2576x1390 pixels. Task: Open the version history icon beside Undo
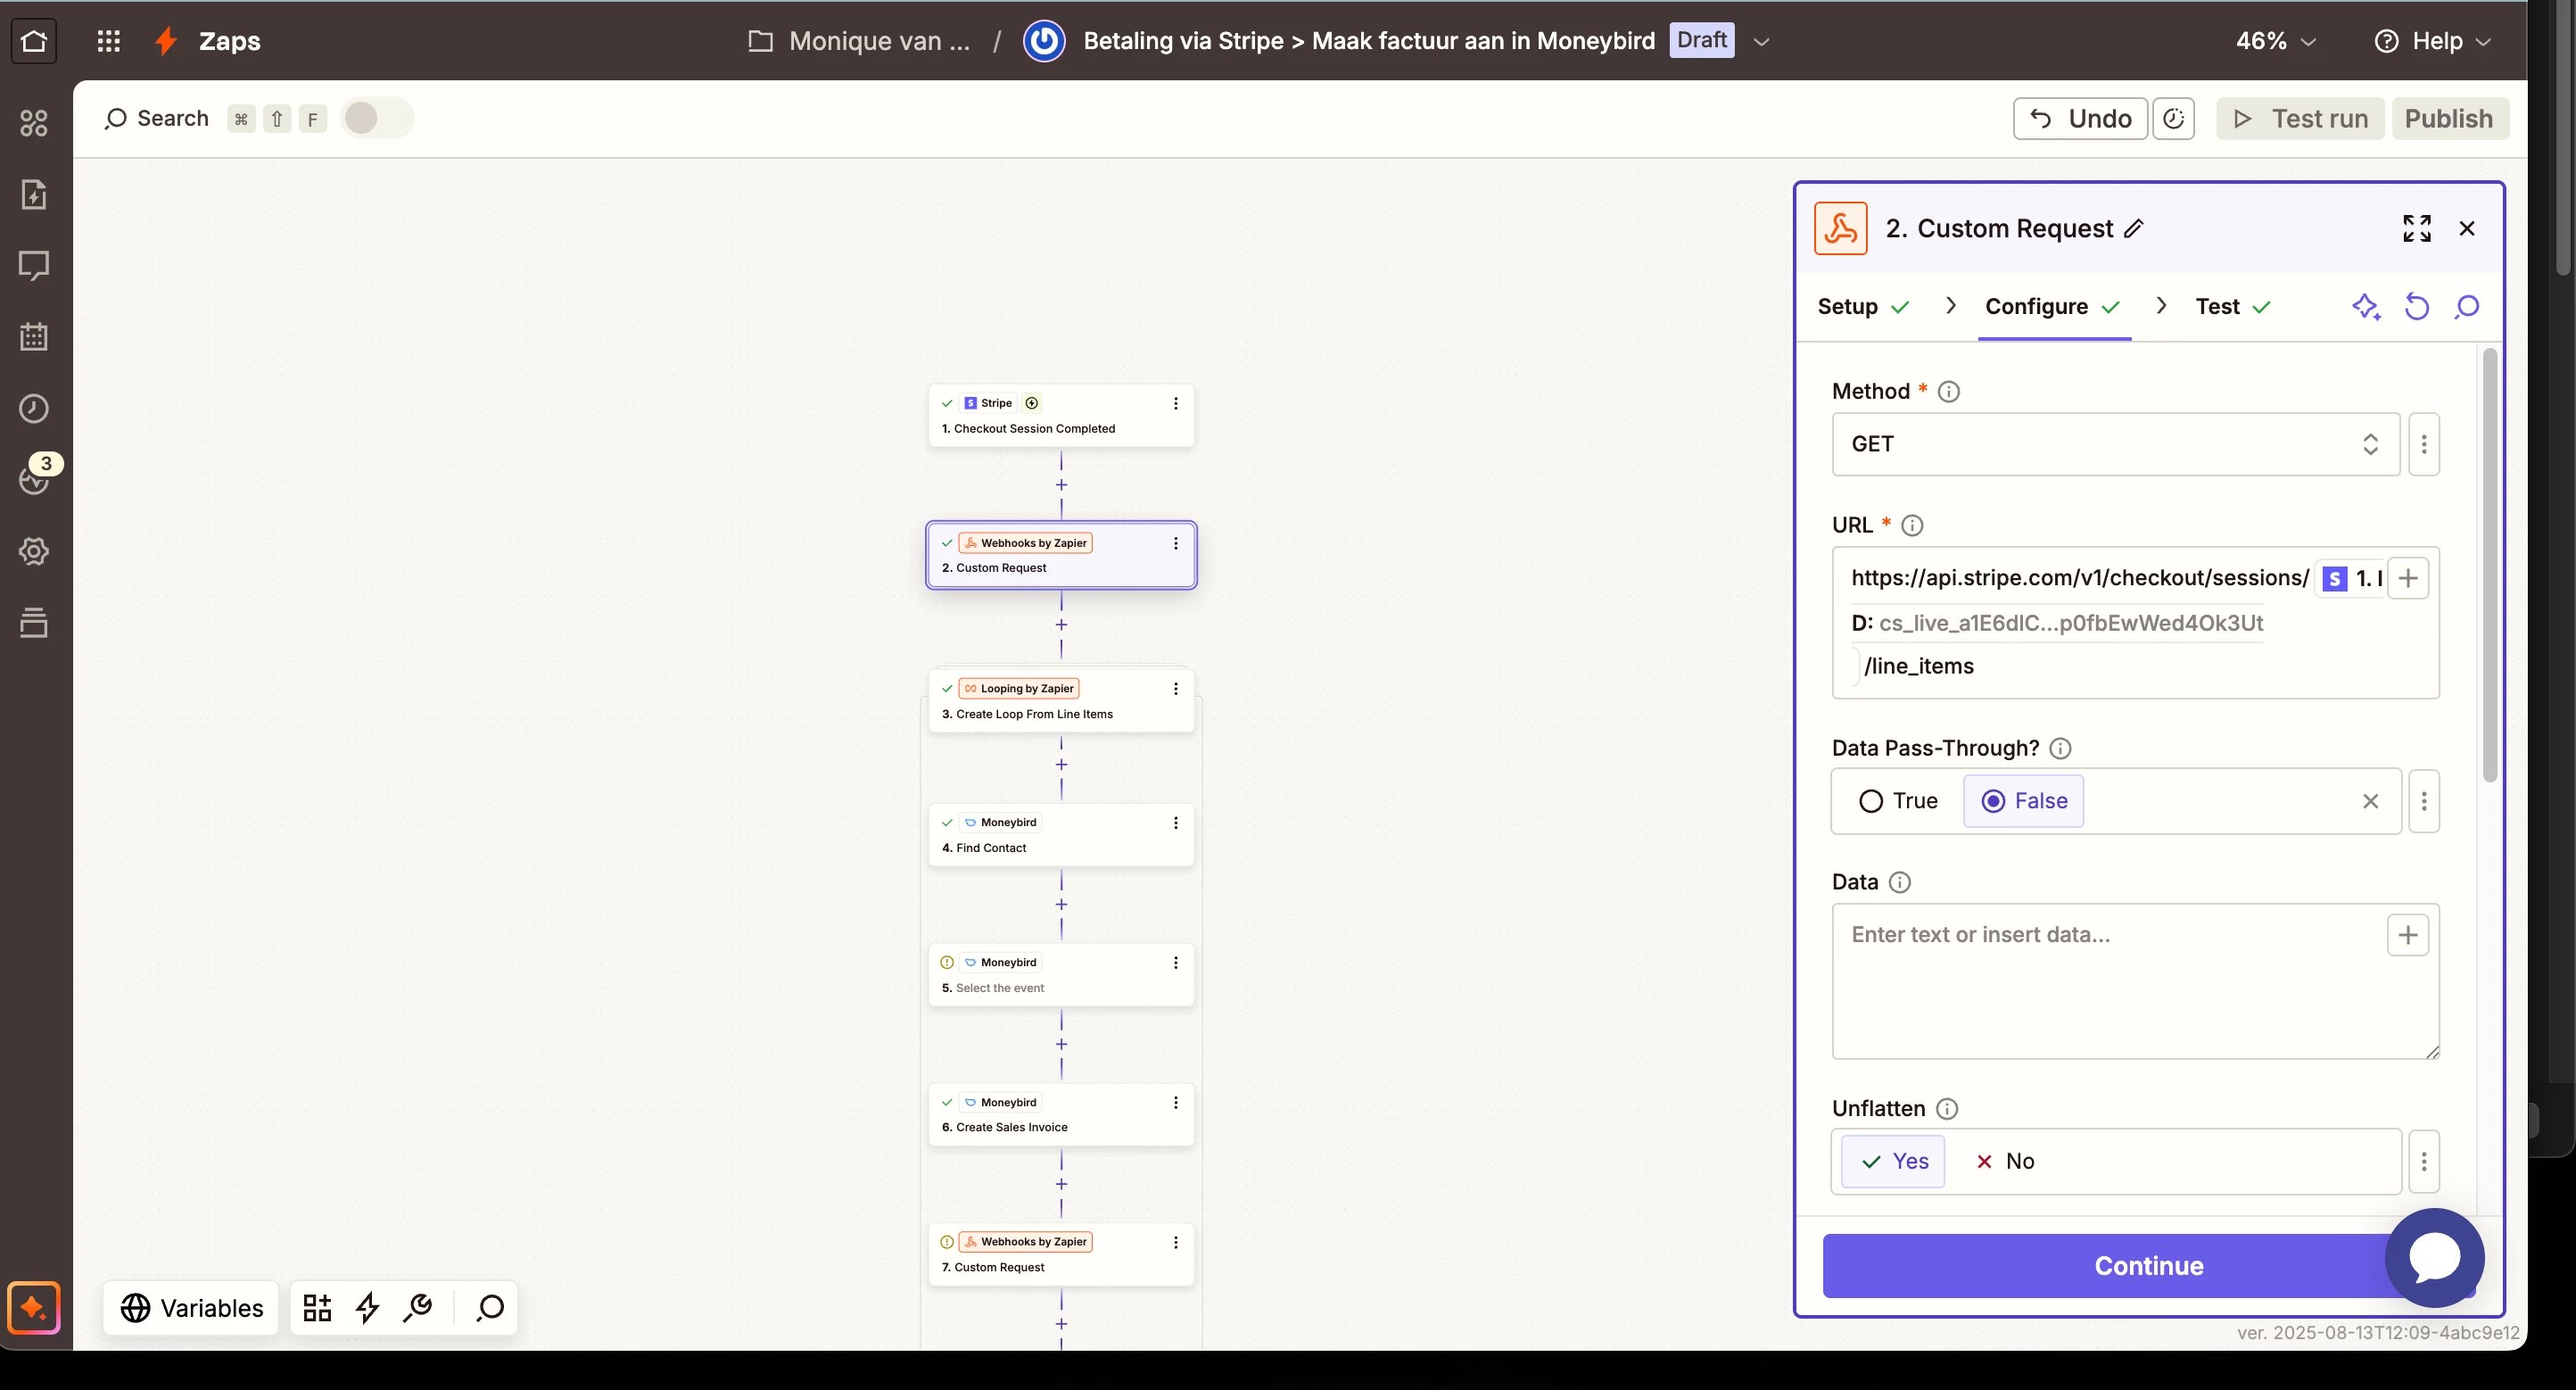pos(2173,119)
